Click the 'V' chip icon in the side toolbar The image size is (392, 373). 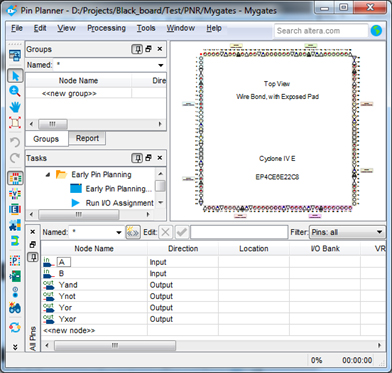[15, 194]
